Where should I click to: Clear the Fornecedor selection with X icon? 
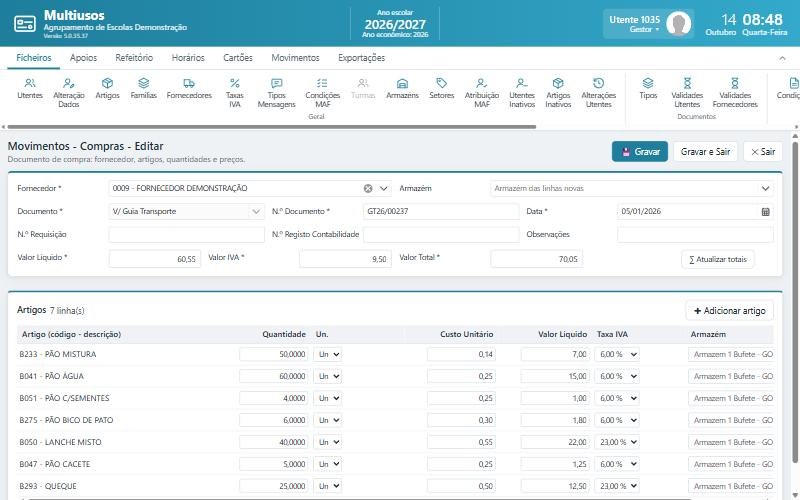click(368, 188)
